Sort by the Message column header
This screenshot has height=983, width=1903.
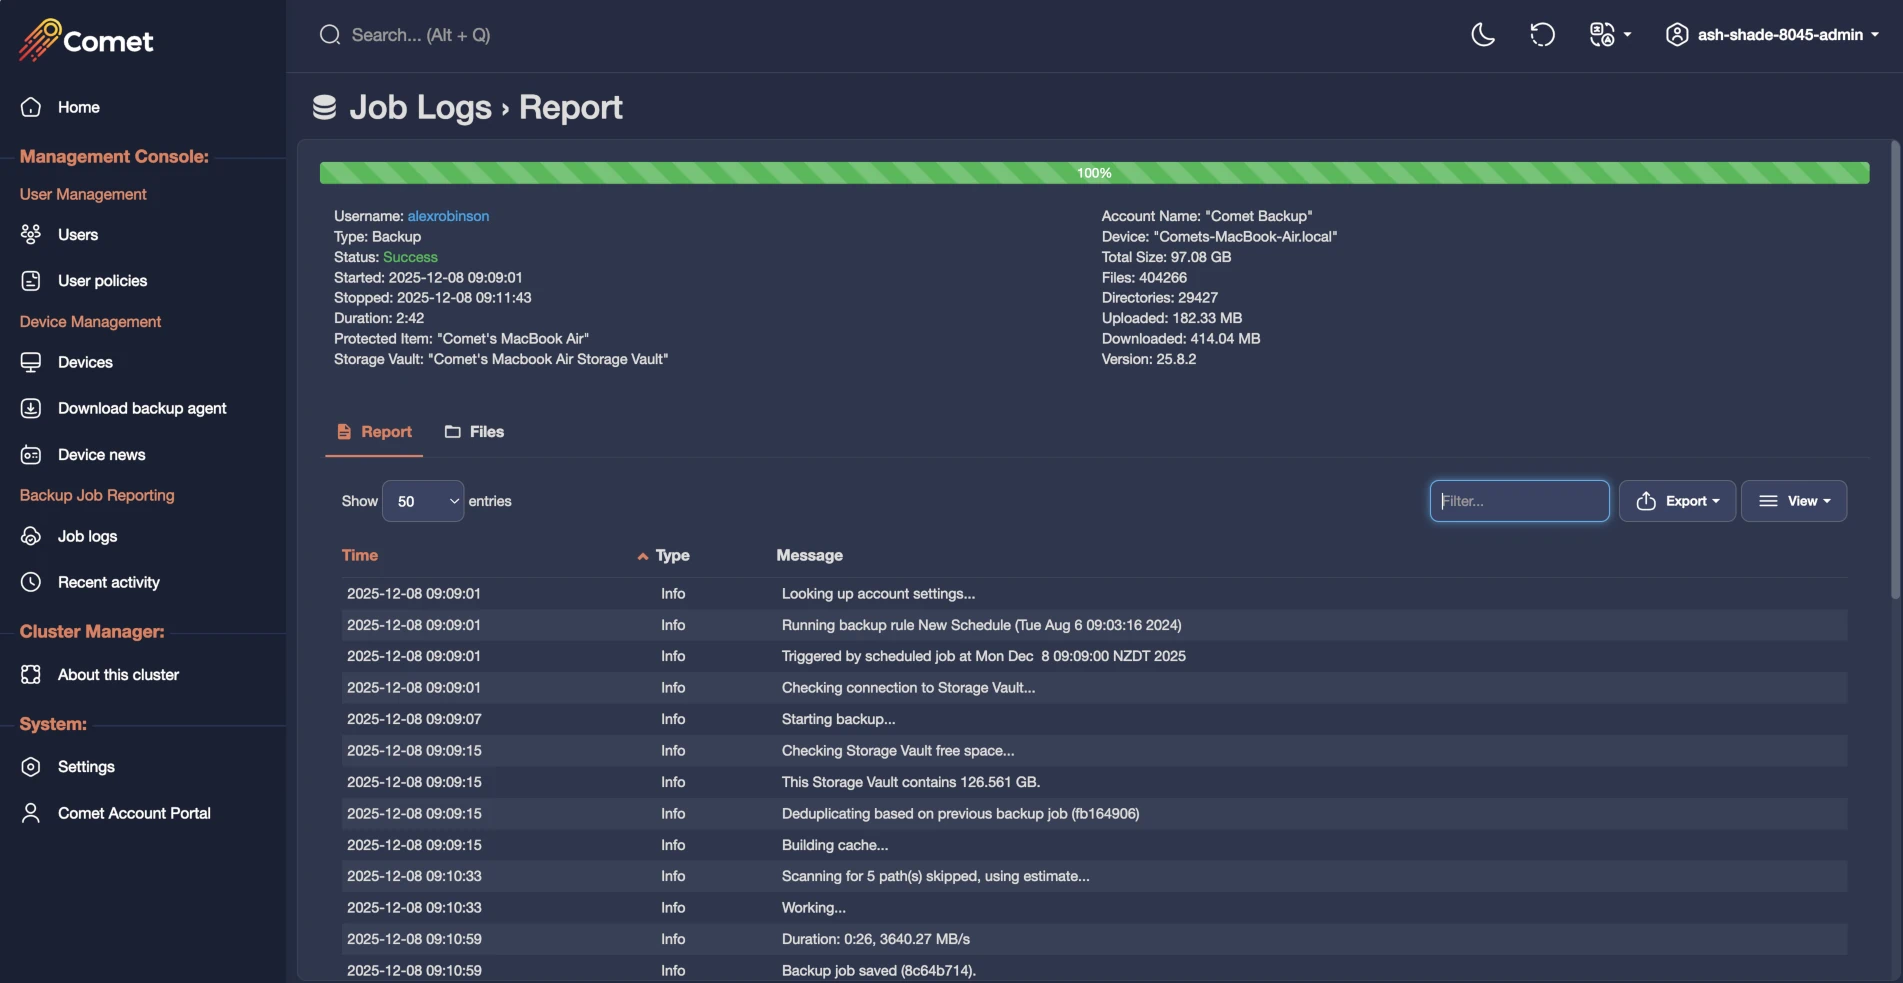pos(809,556)
